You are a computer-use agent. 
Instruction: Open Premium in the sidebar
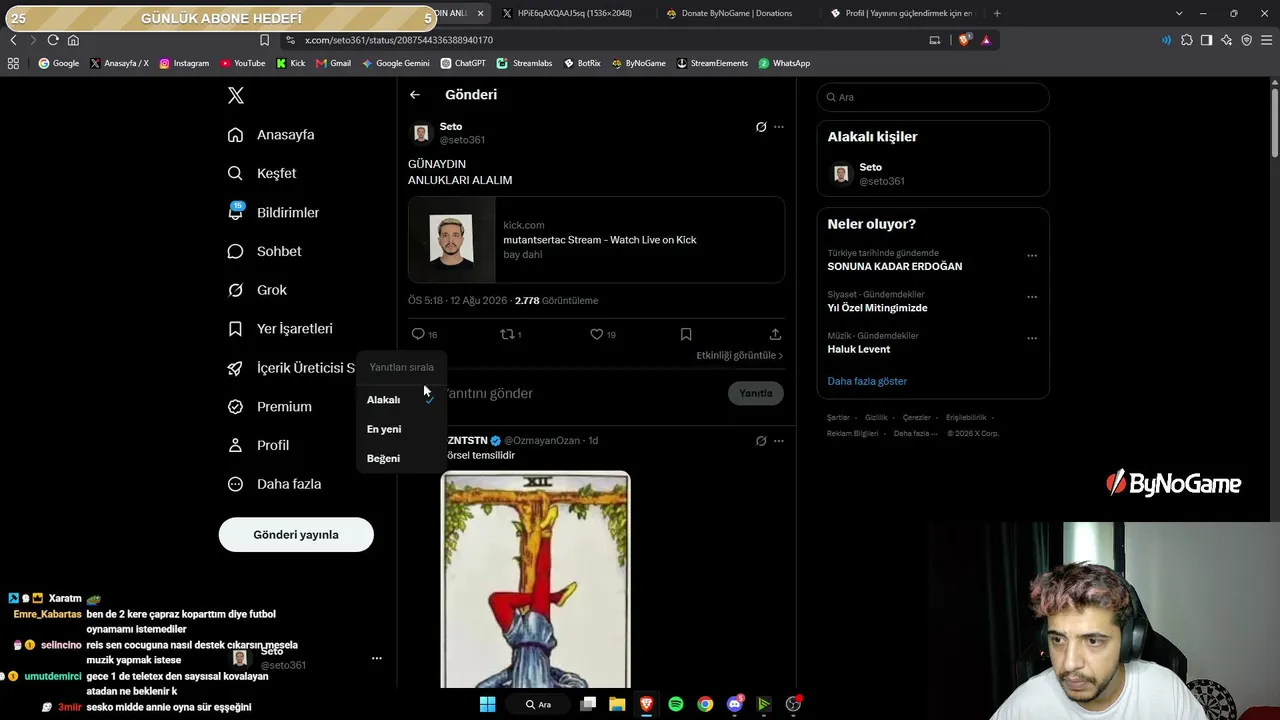click(x=270, y=407)
